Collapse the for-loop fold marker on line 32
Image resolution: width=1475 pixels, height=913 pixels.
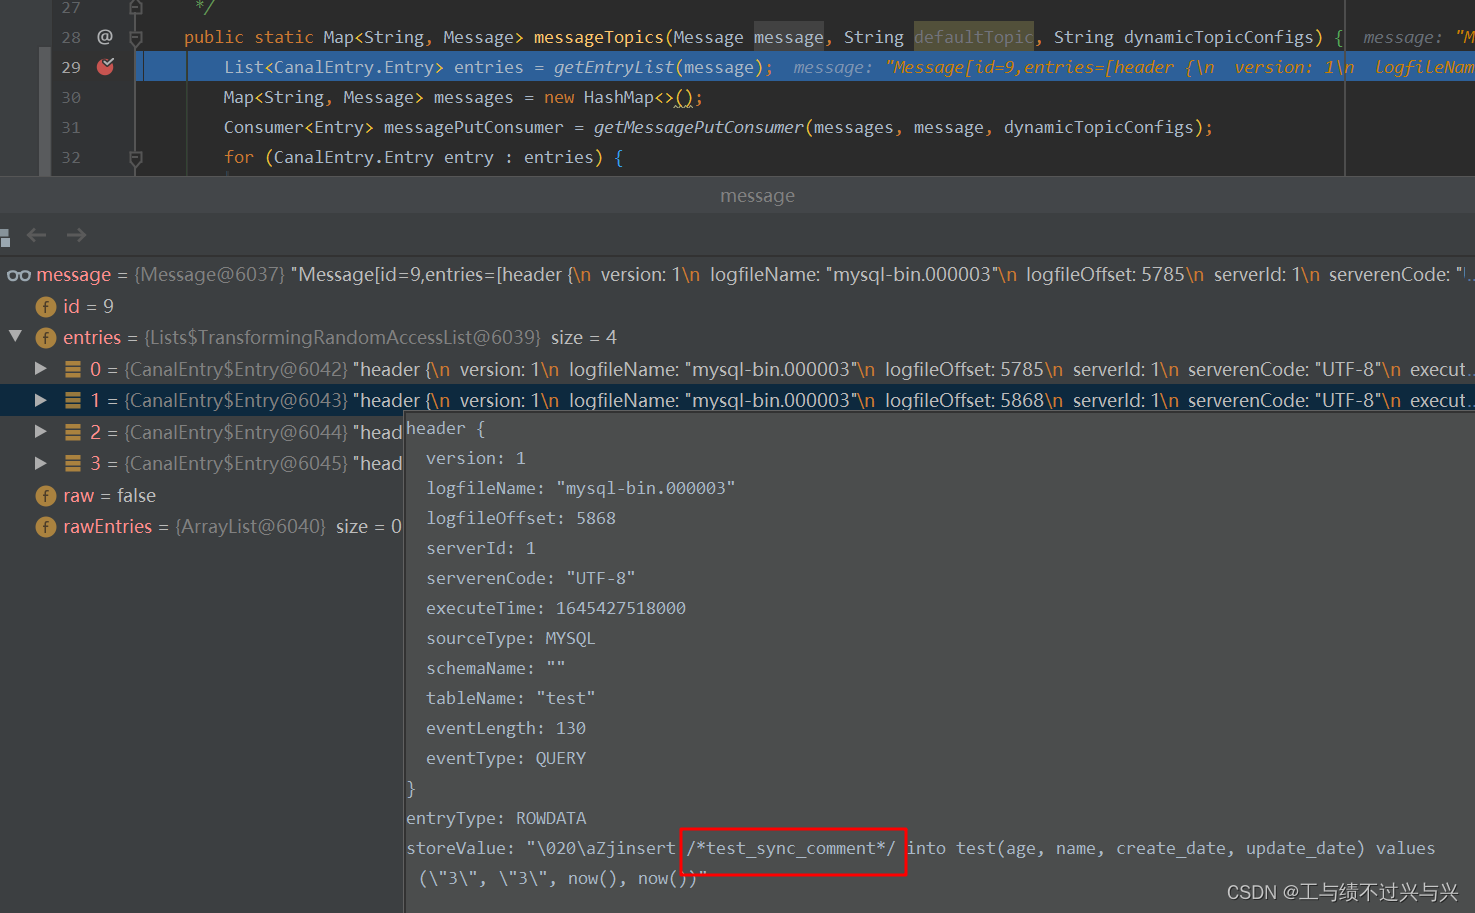point(136,157)
